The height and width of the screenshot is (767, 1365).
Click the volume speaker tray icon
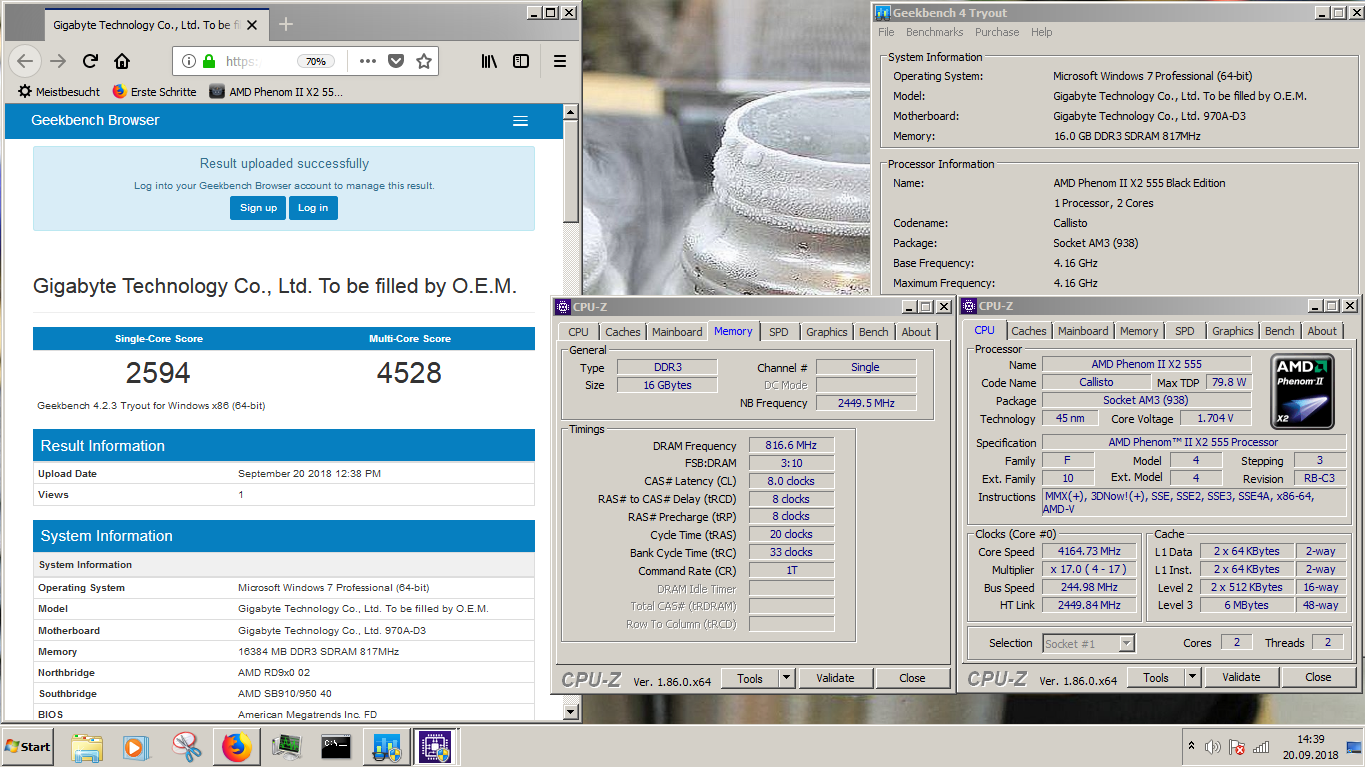point(1213,747)
